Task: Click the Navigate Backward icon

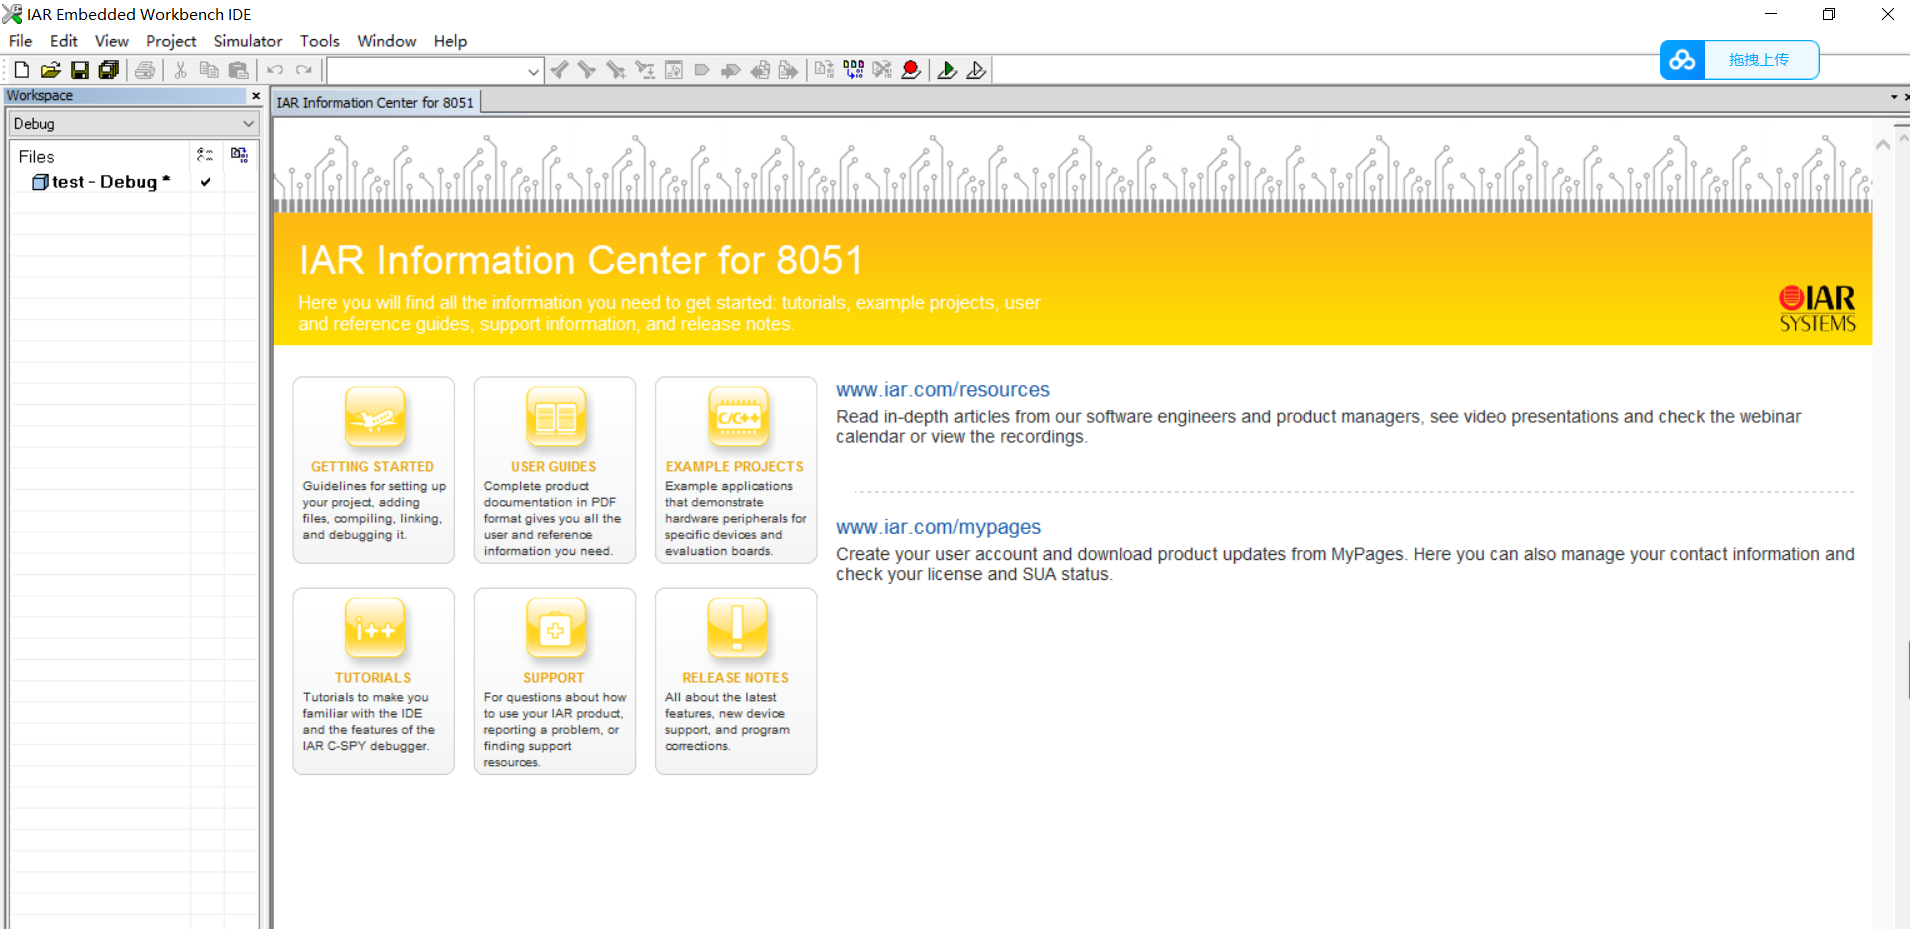Action: click(x=760, y=70)
